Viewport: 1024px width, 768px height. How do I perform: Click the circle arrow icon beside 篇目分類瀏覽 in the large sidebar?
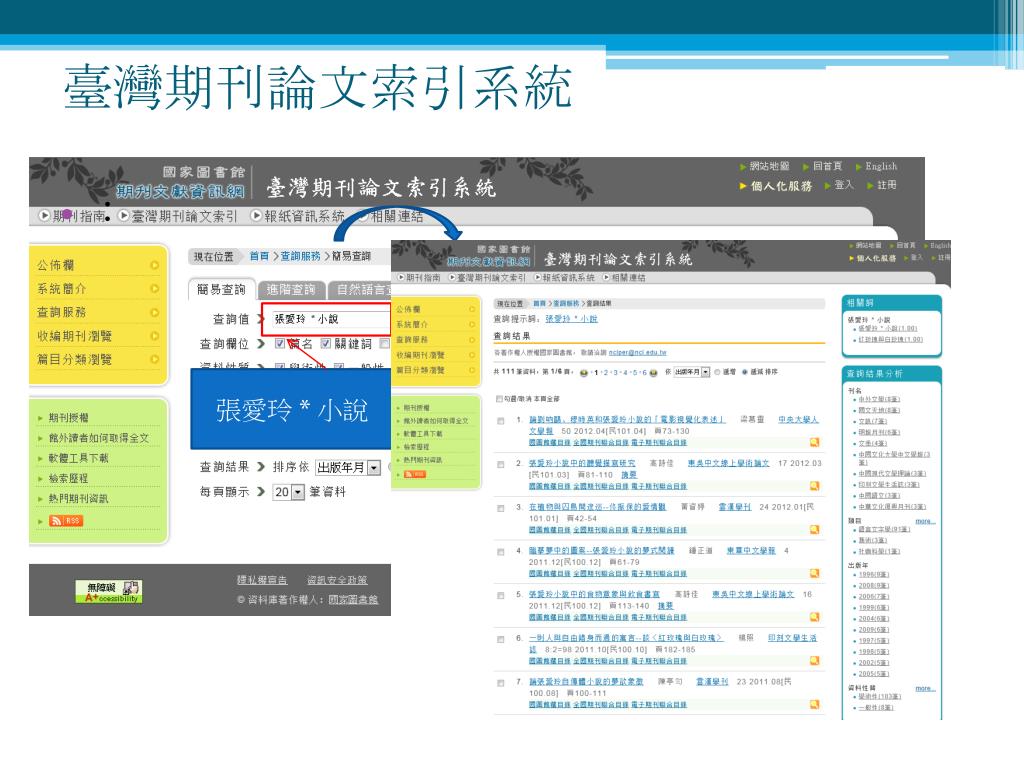tap(155, 359)
